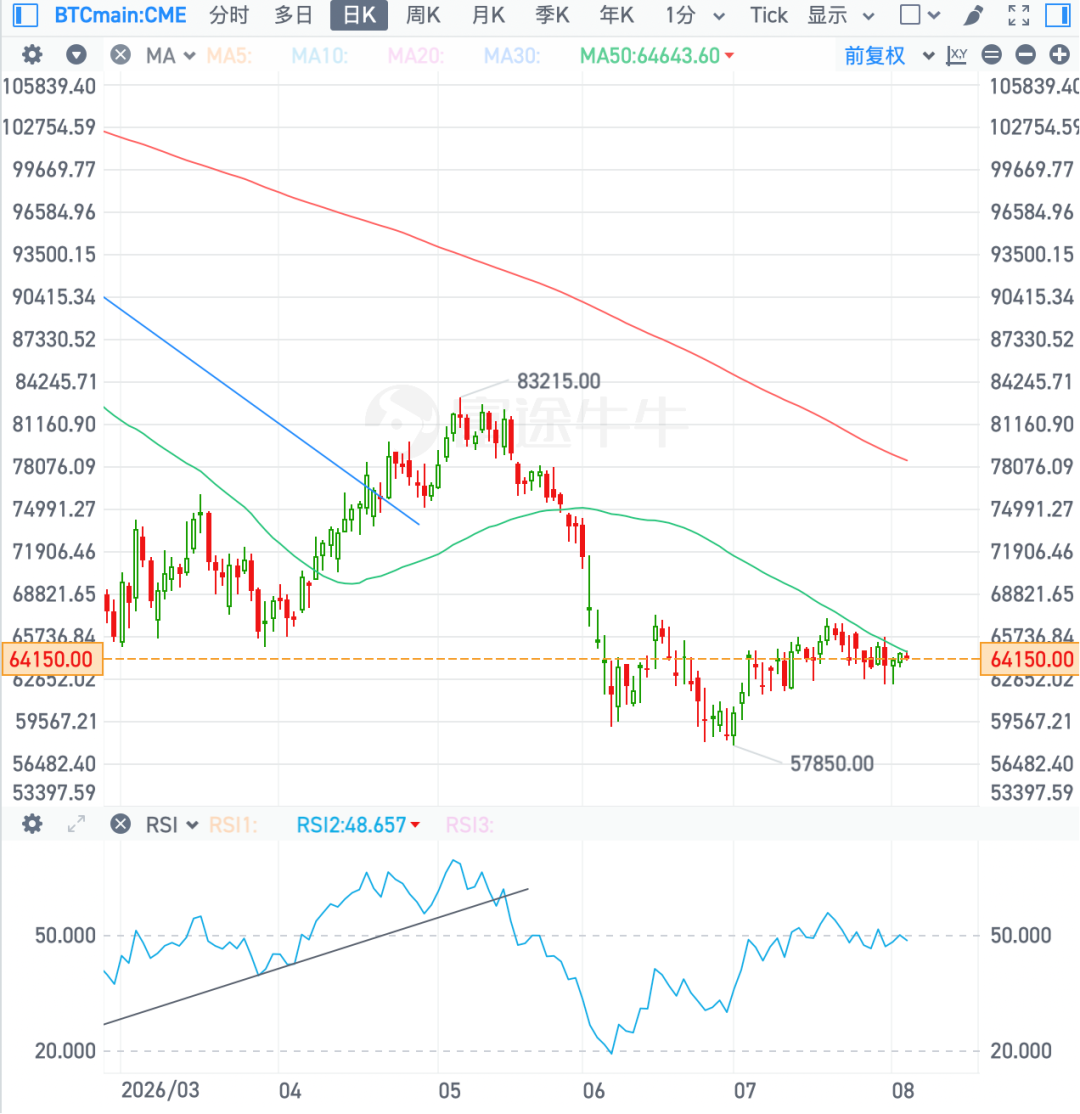Switch to Tick view
The height and width of the screenshot is (1114, 1080).
(769, 15)
